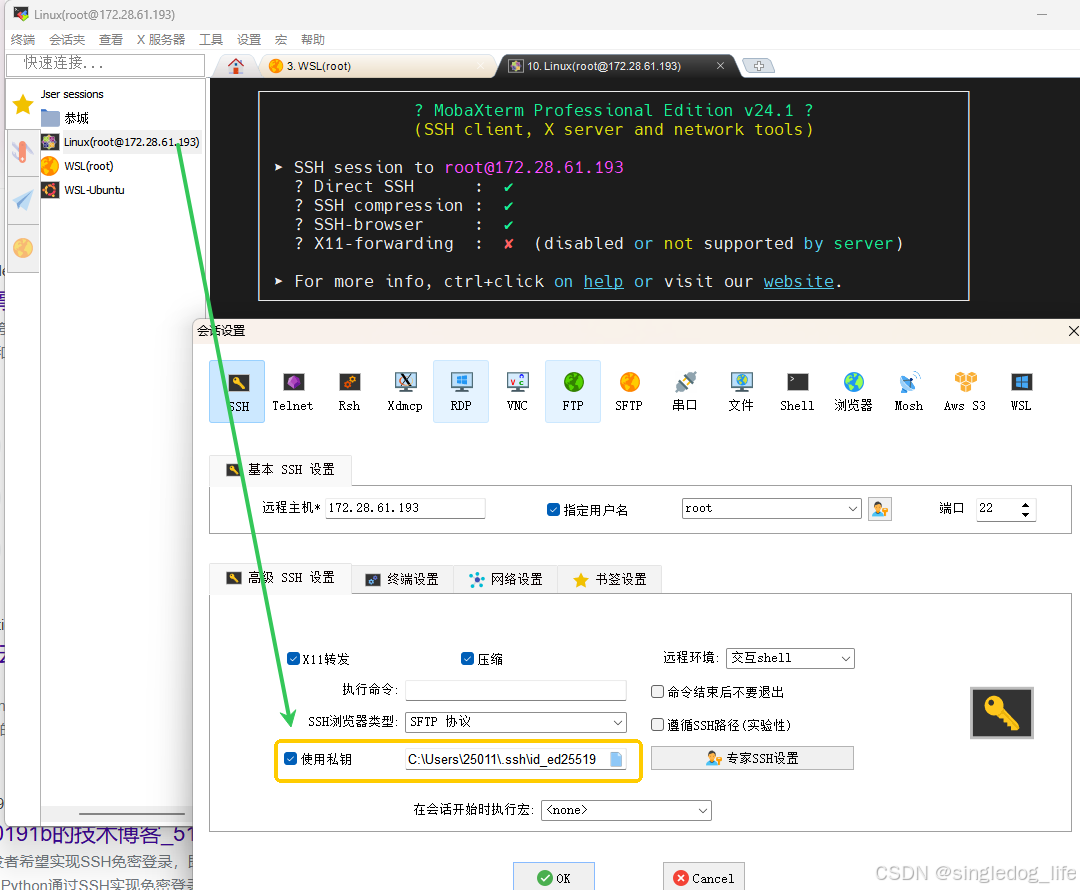Open the 宏 menu
This screenshot has width=1080, height=890.
pos(281,40)
